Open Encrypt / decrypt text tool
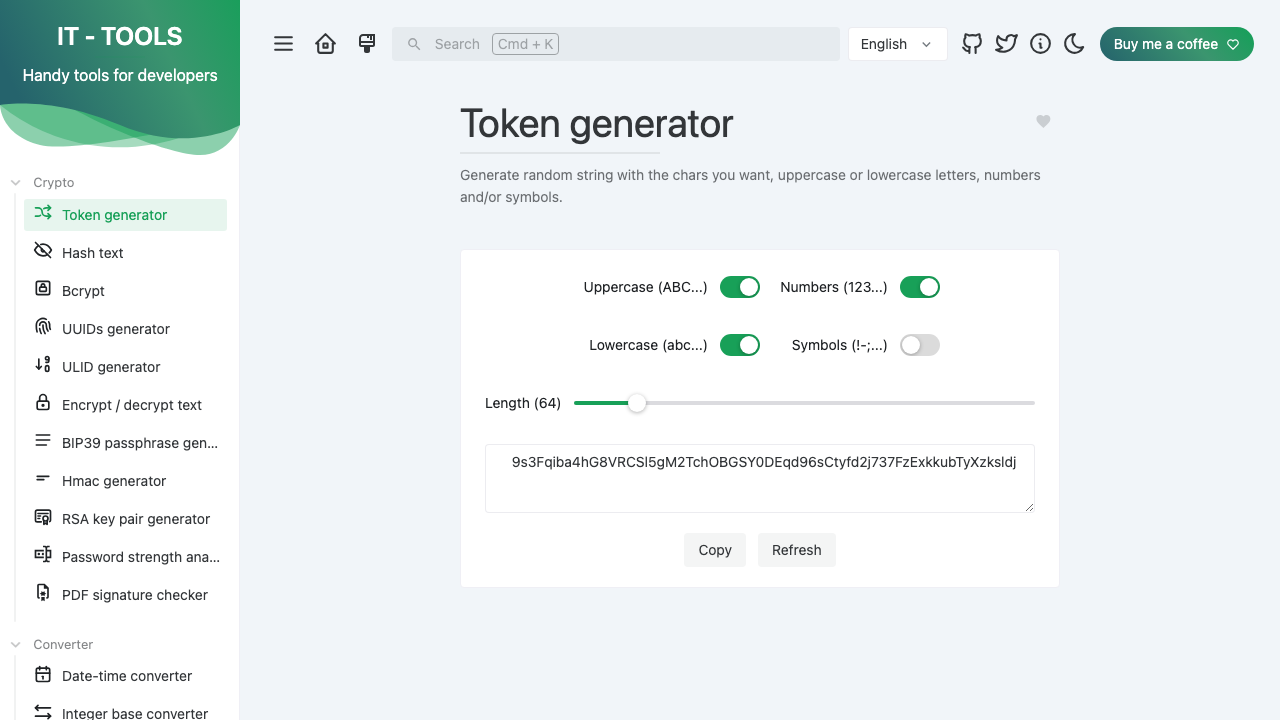Viewport: 1280px width, 720px height. (x=125, y=405)
